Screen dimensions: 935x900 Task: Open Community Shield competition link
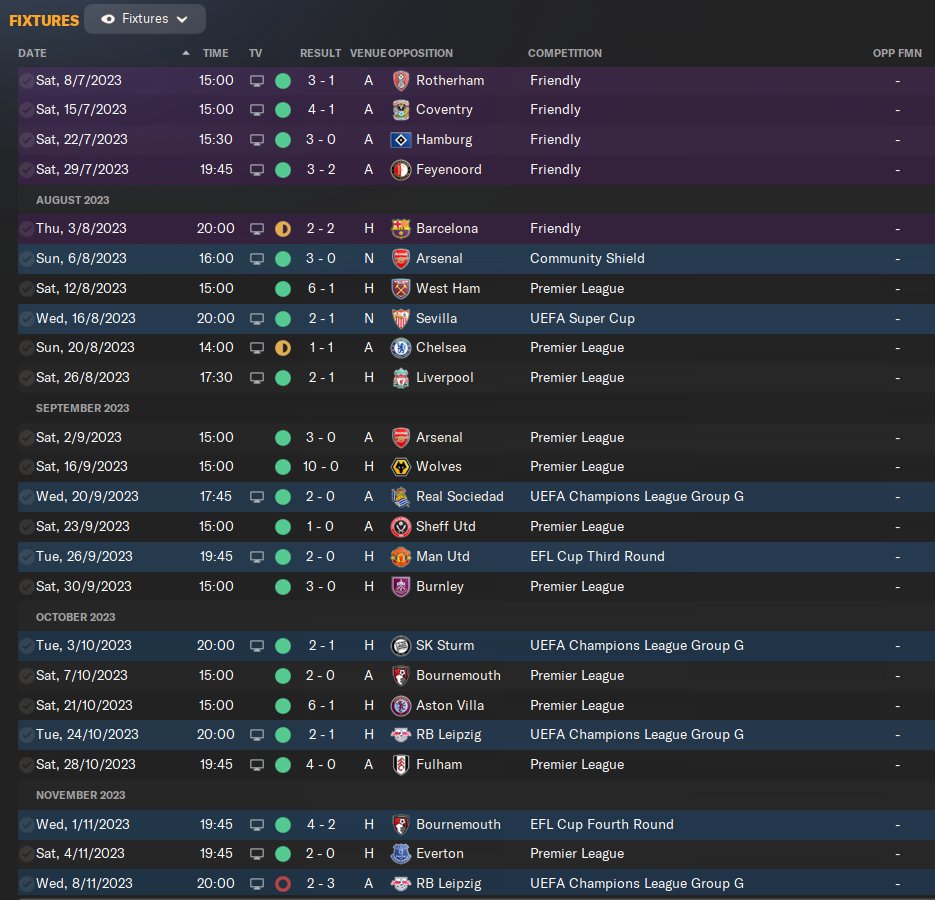587,259
